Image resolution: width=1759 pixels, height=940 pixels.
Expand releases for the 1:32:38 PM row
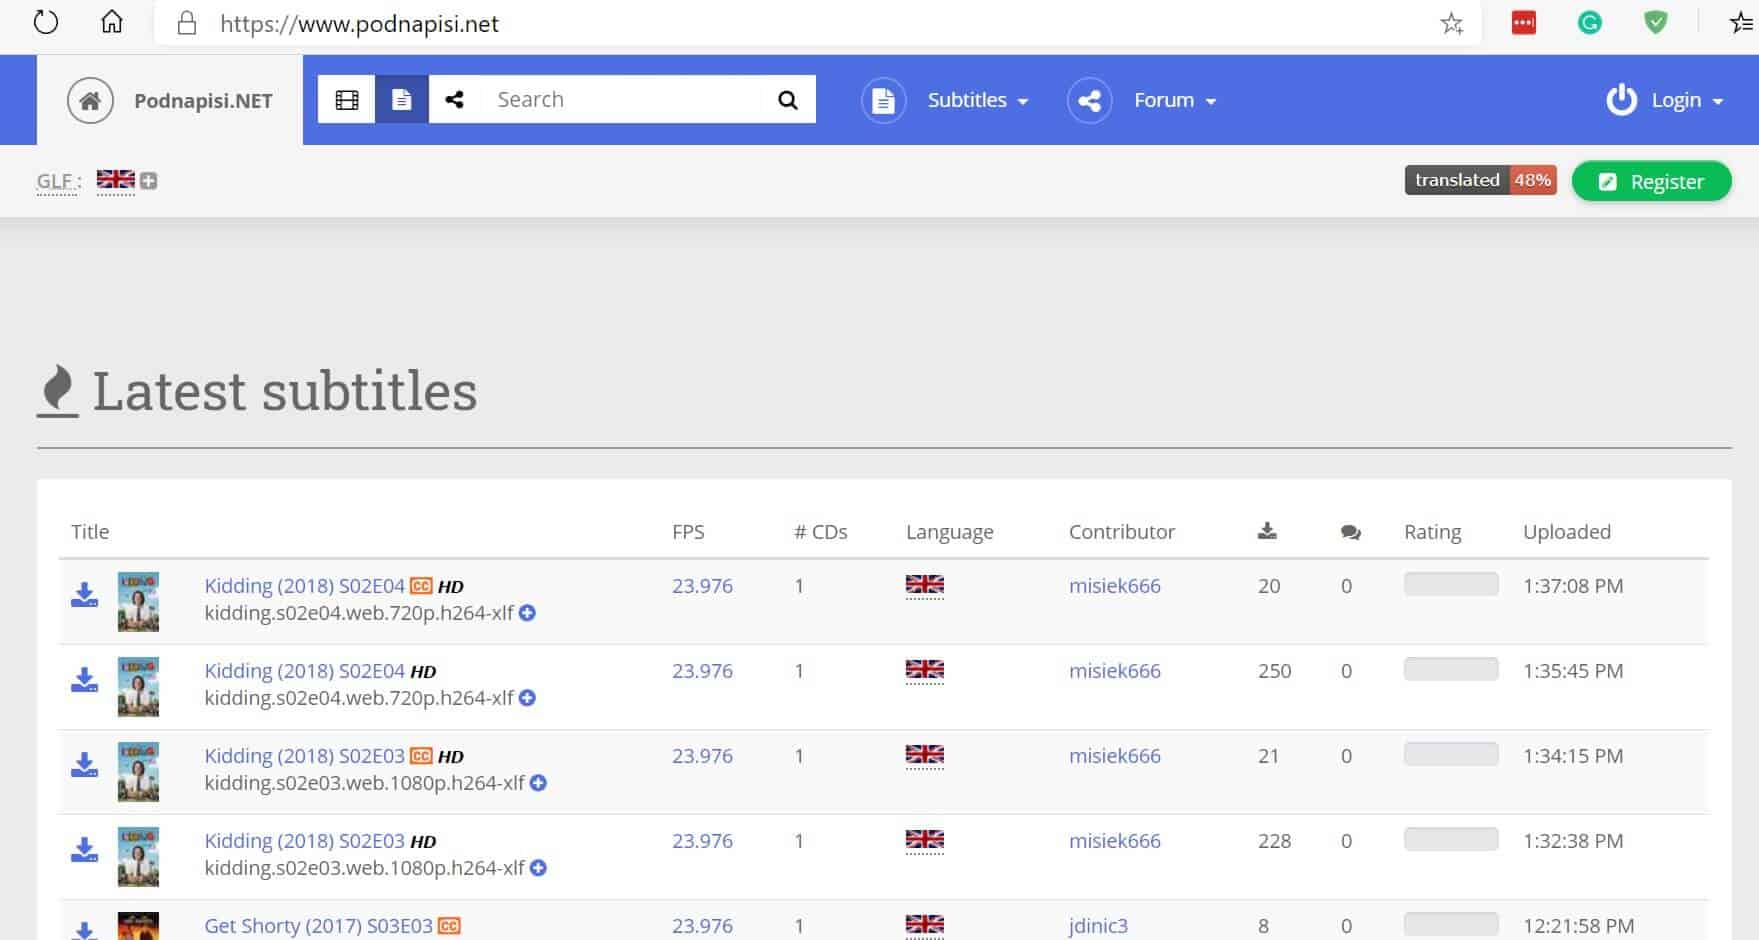click(x=538, y=868)
